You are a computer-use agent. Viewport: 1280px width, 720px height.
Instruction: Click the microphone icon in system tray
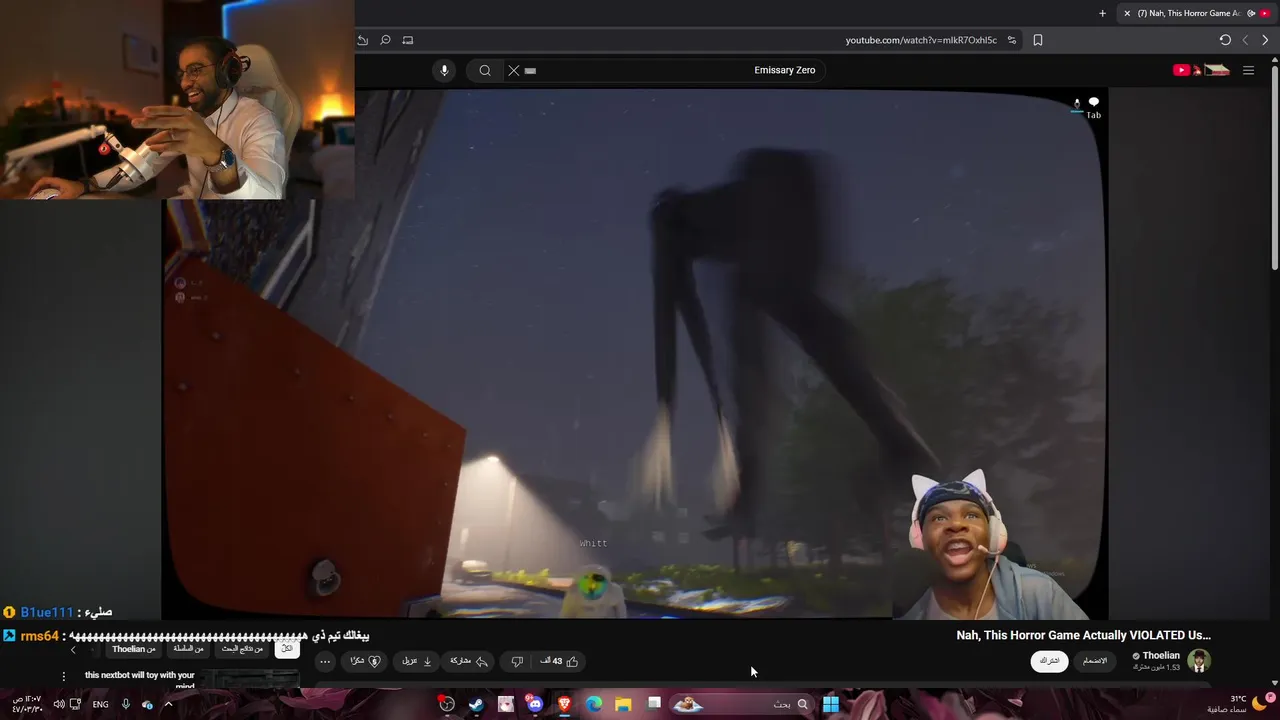pyautogui.click(x=125, y=704)
